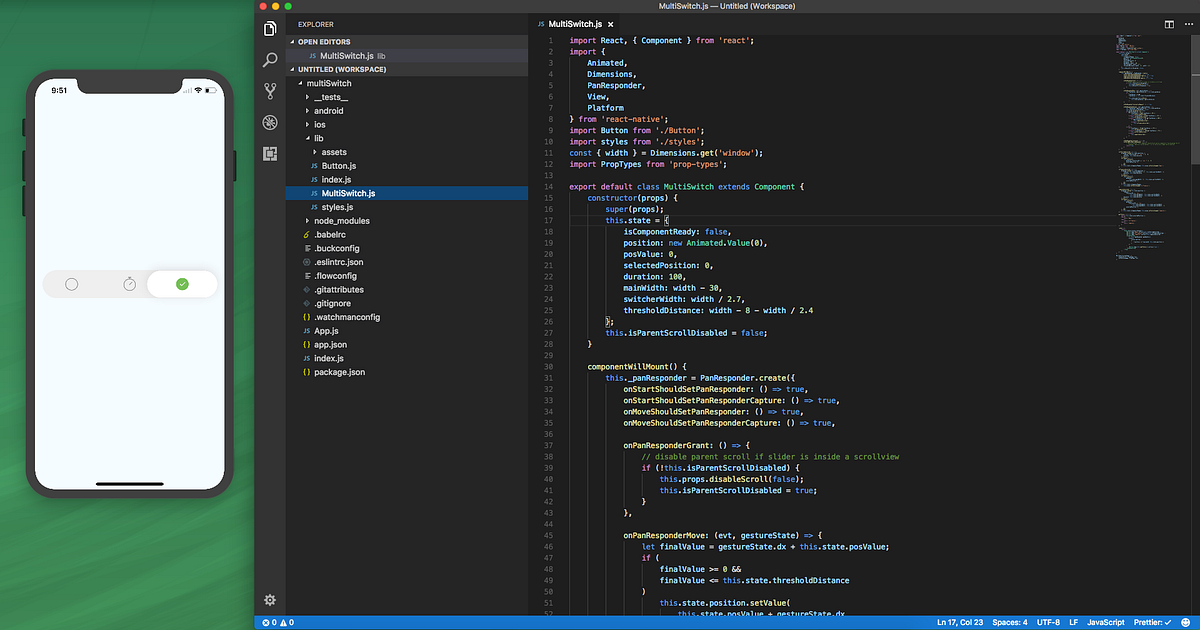
Task: Toggle the timer option in the multi-switch
Action: [130, 284]
